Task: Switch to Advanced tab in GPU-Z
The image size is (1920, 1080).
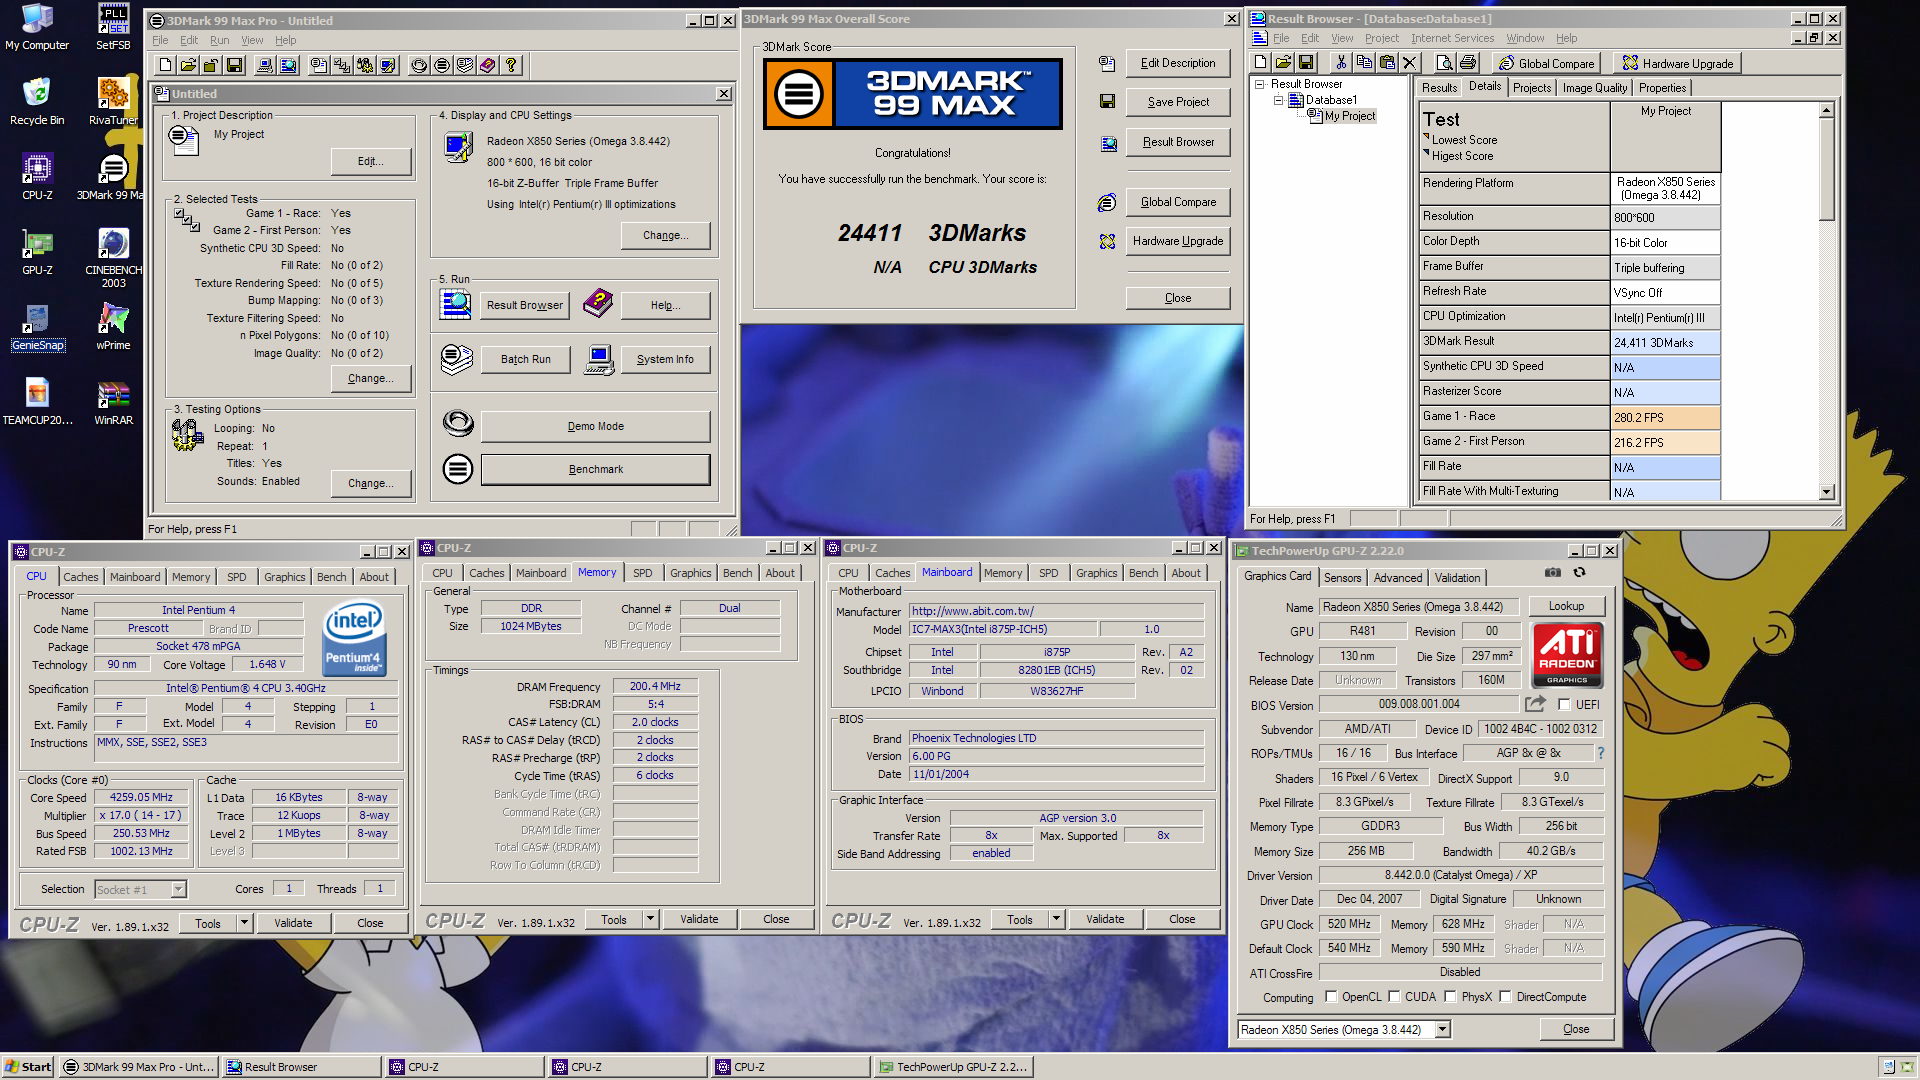Action: [1397, 578]
